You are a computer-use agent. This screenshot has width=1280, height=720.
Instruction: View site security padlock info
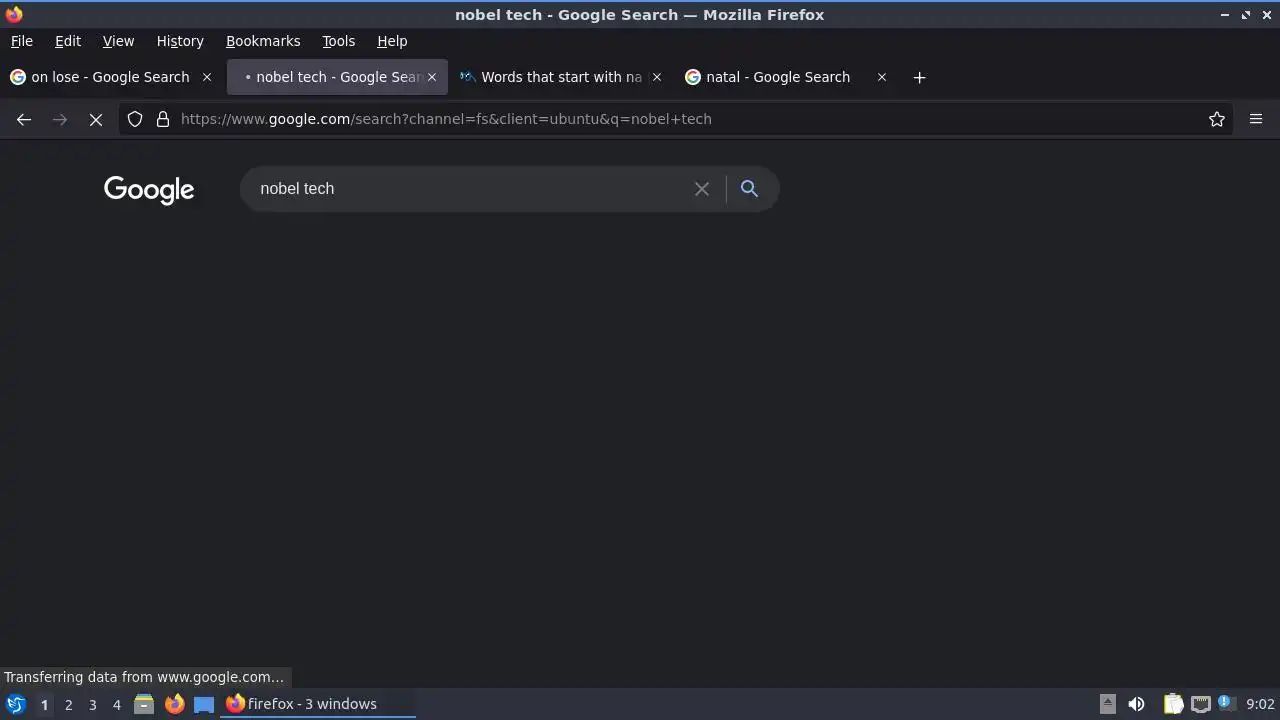coord(163,119)
